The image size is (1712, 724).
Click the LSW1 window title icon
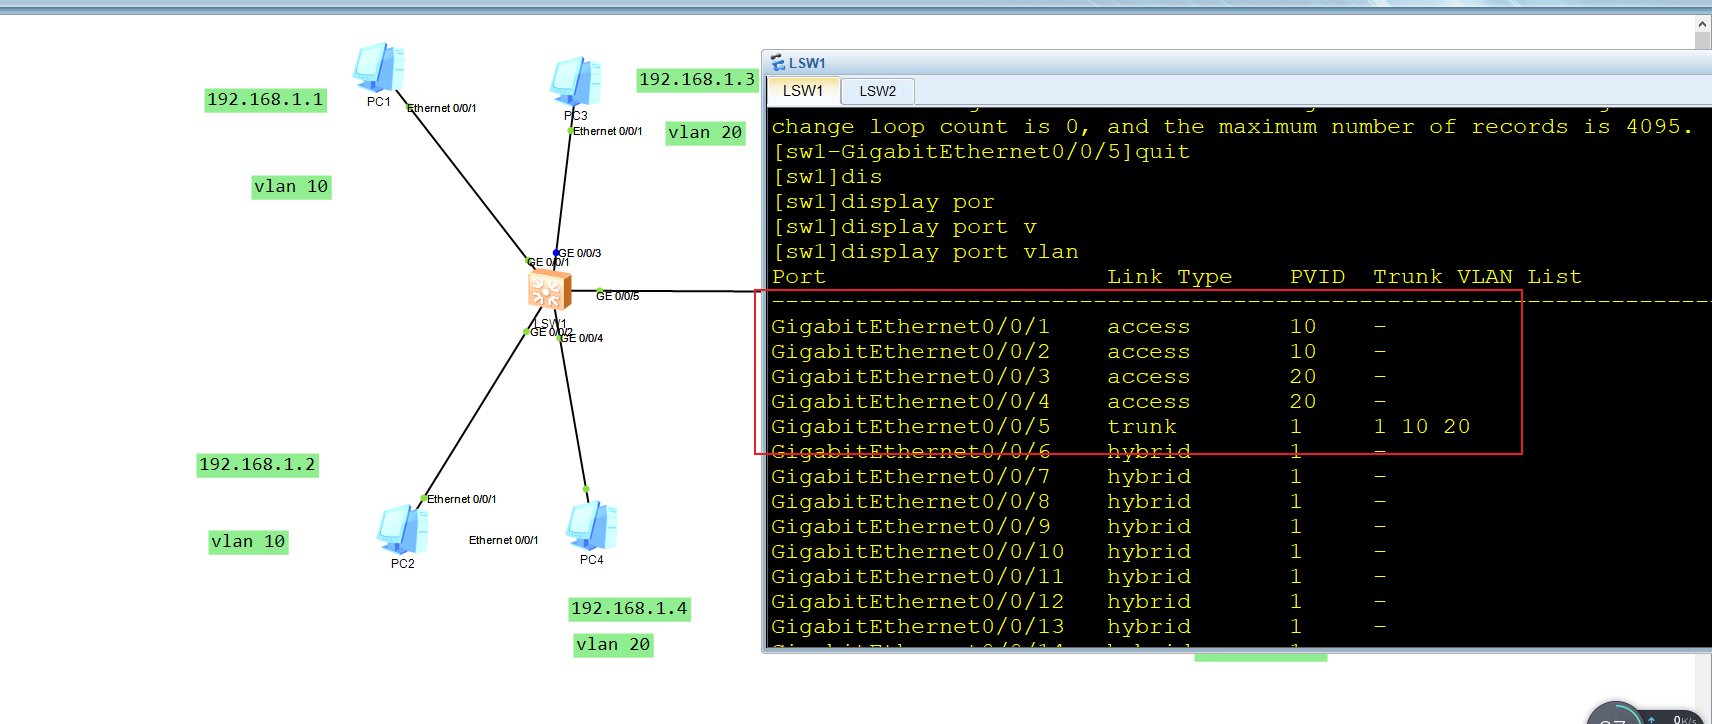coord(778,63)
